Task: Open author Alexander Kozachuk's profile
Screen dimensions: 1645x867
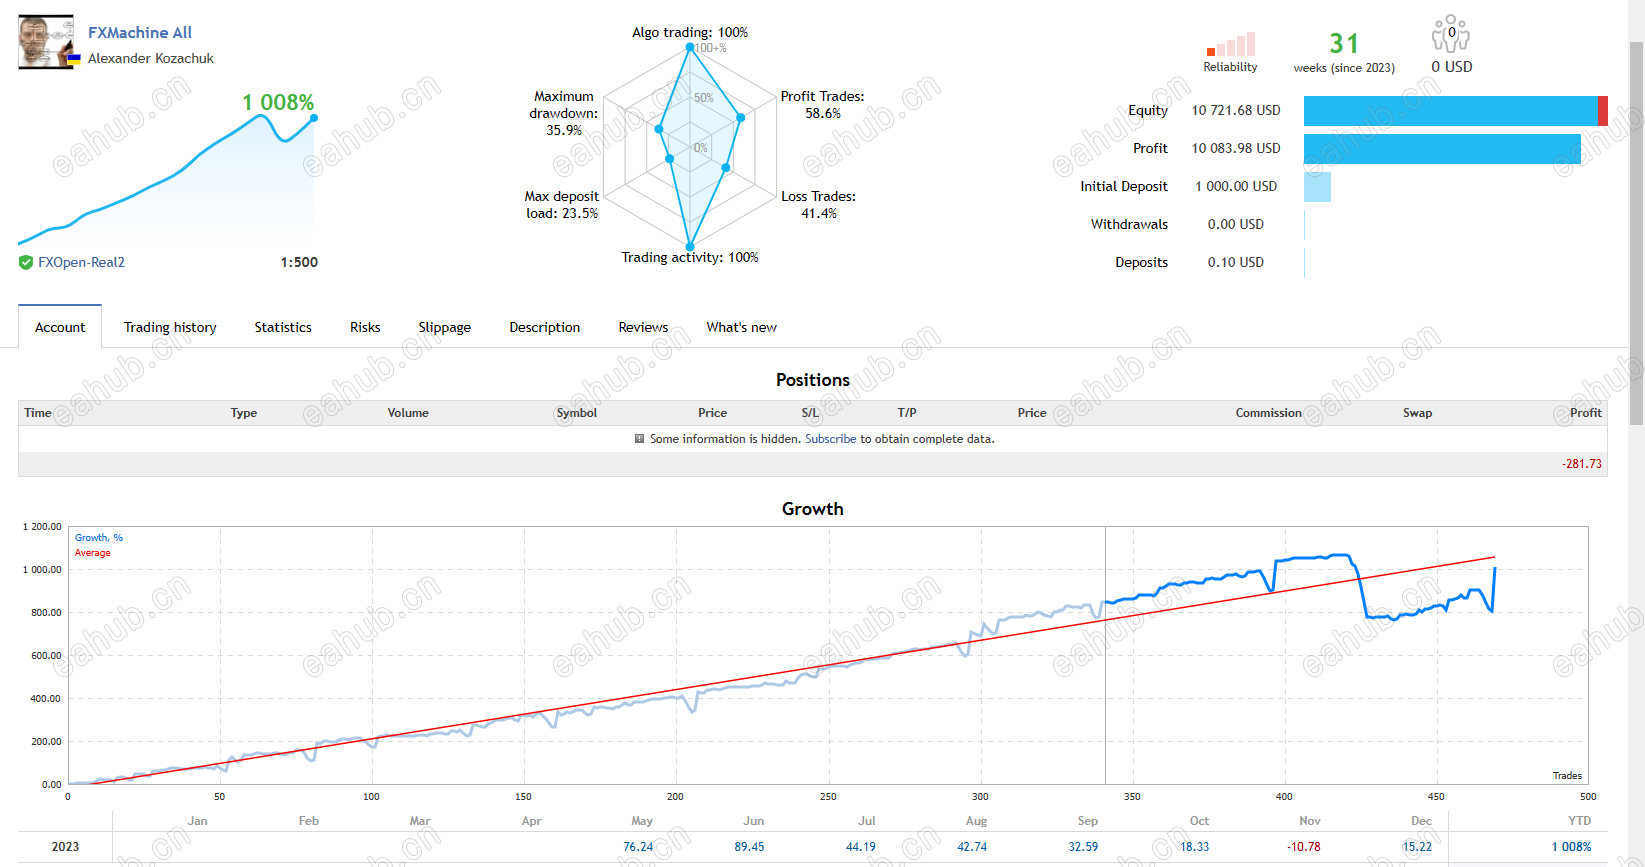Action: (151, 58)
